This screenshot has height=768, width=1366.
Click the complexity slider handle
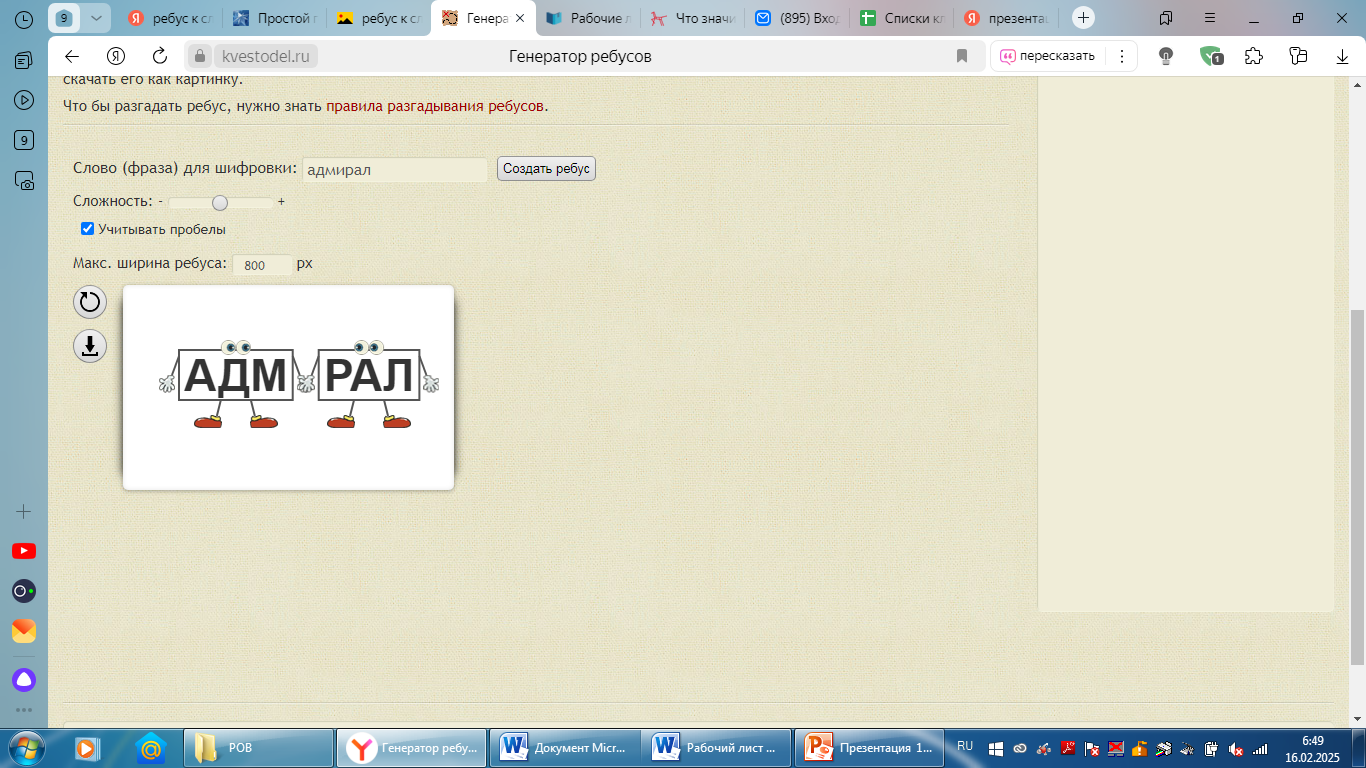point(220,202)
